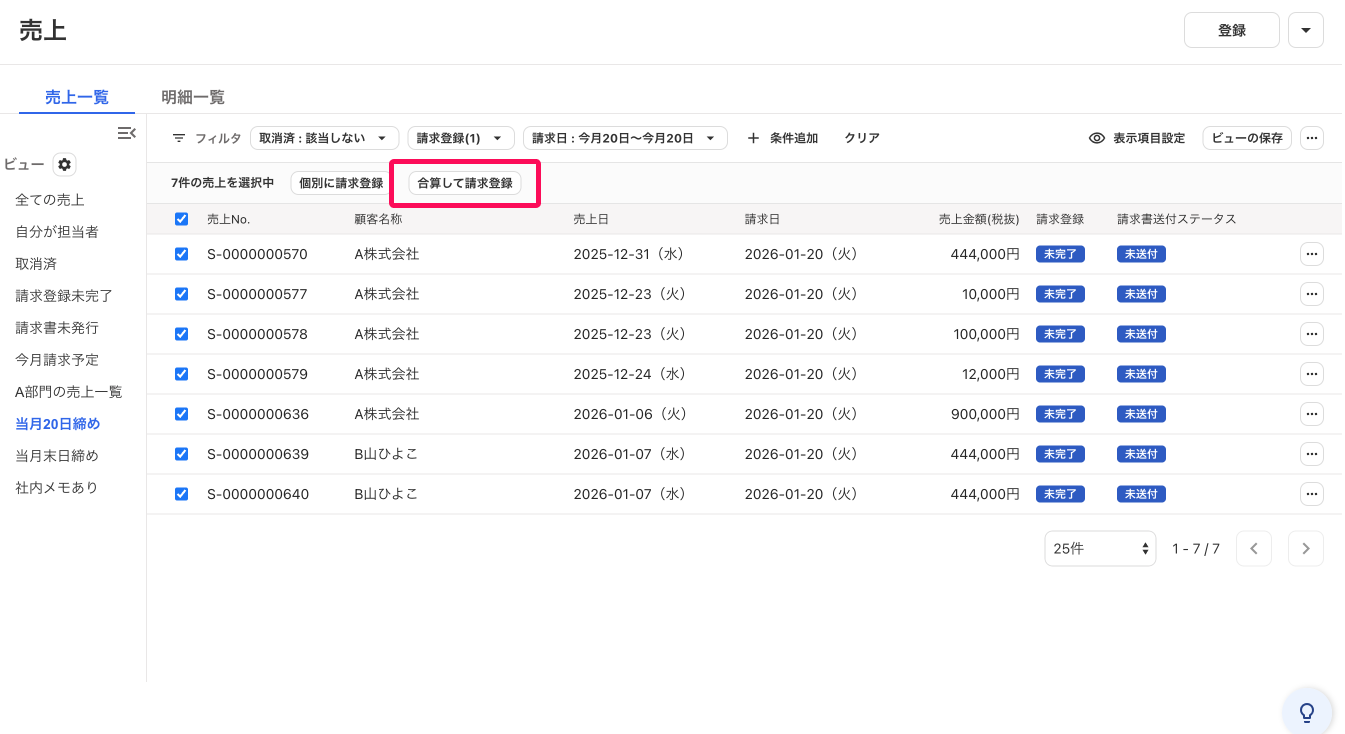The image size is (1345, 734).
Task: Switch to 明細一覧 tab
Action: (193, 97)
